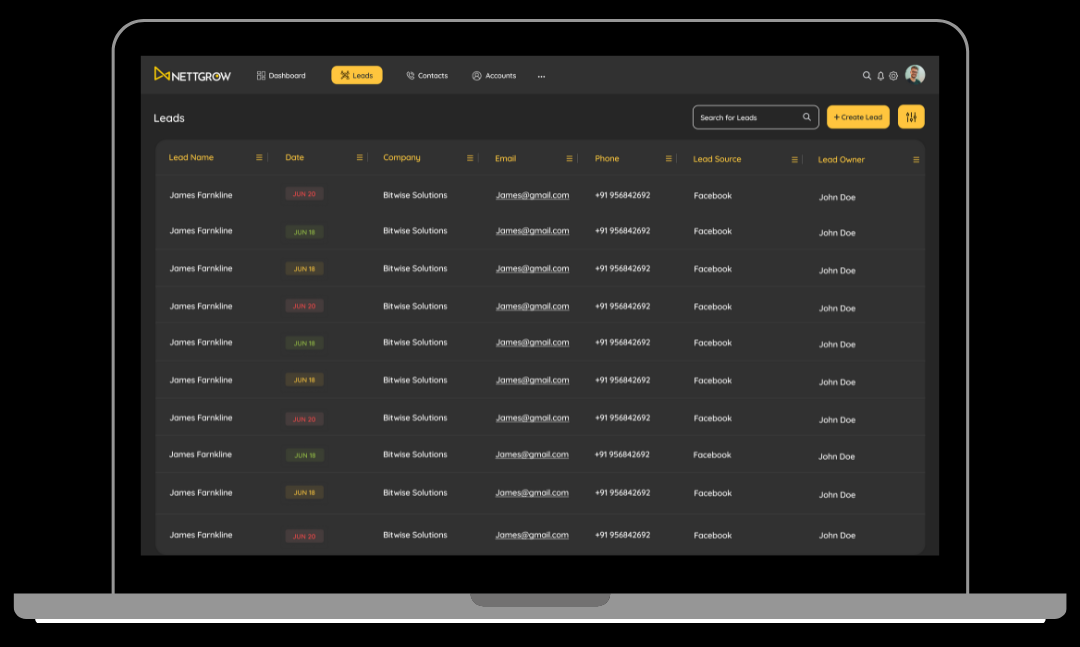The height and width of the screenshot is (647, 1080).
Task: Click the NettGrow logo
Action: (192, 75)
